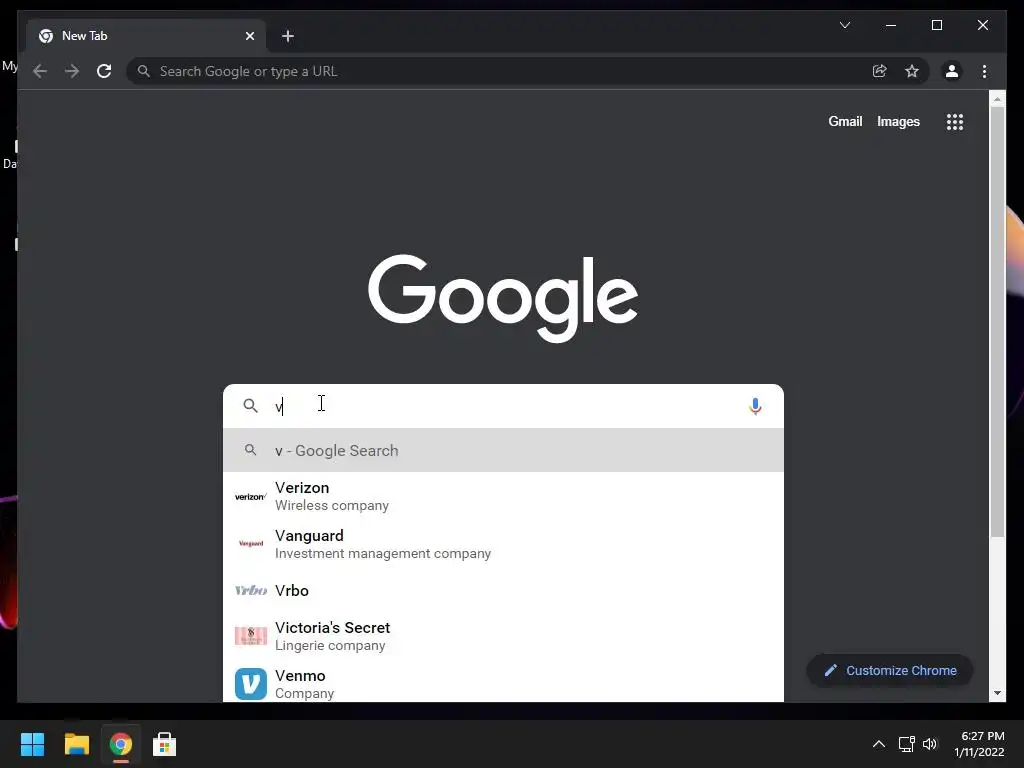Open the volume icon in system tray
1024x768 pixels.
click(930, 744)
